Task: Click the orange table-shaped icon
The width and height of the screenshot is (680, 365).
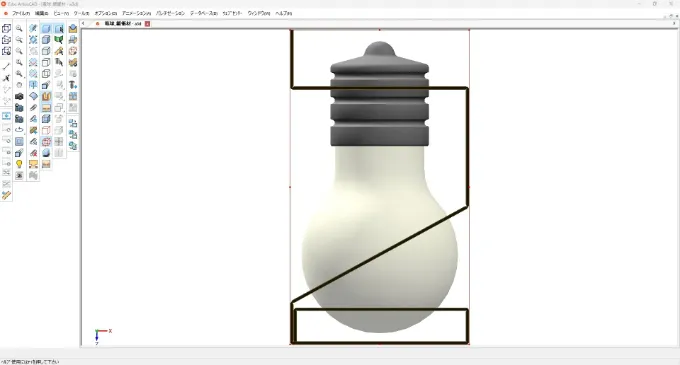Action: (33, 164)
